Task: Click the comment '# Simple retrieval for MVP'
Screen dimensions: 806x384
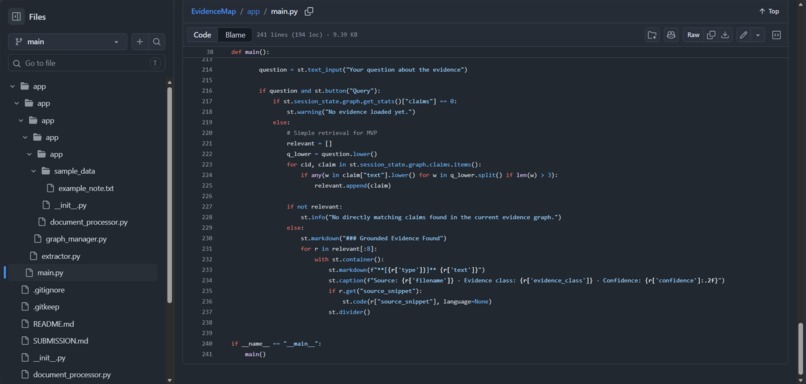Action: (x=332, y=133)
